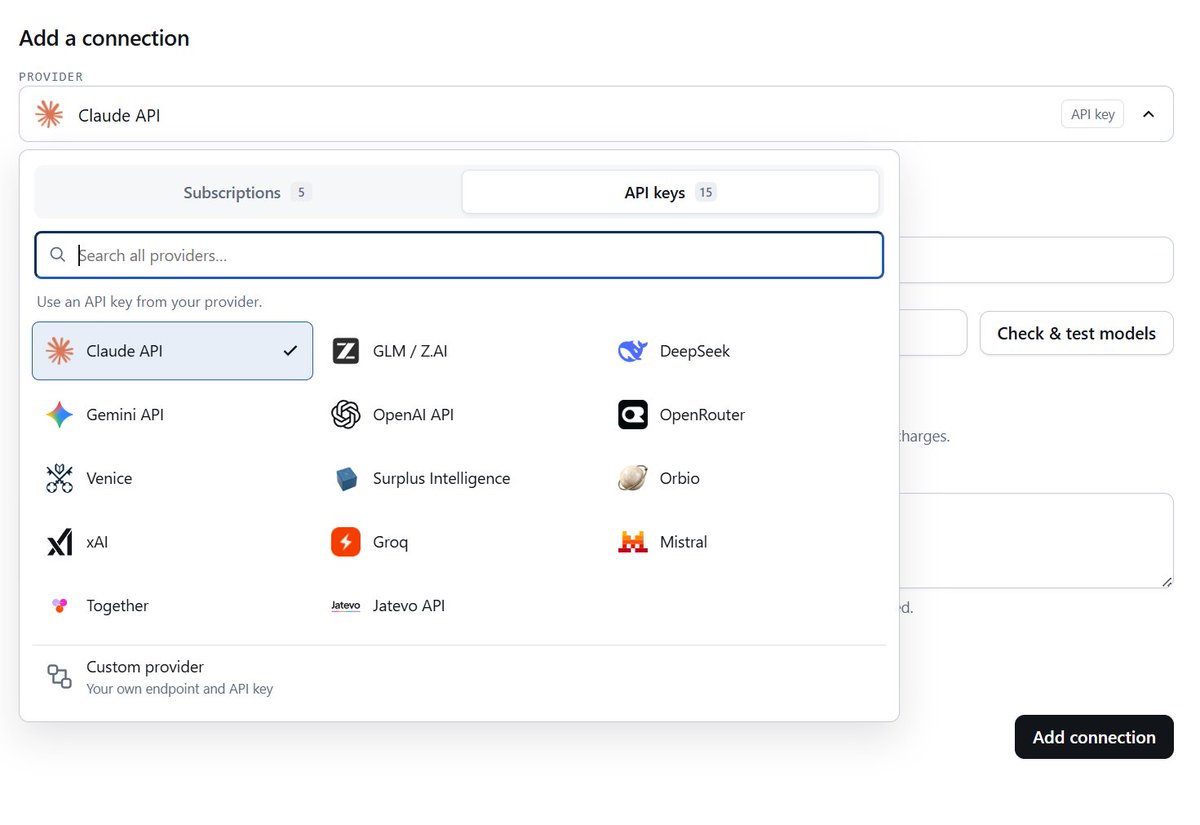This screenshot has width=1200, height=825.
Task: Click the Groq orange lightning icon
Action: (346, 542)
